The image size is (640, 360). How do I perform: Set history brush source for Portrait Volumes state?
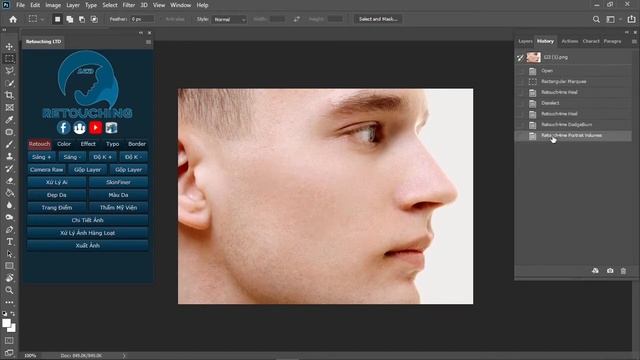(520, 136)
